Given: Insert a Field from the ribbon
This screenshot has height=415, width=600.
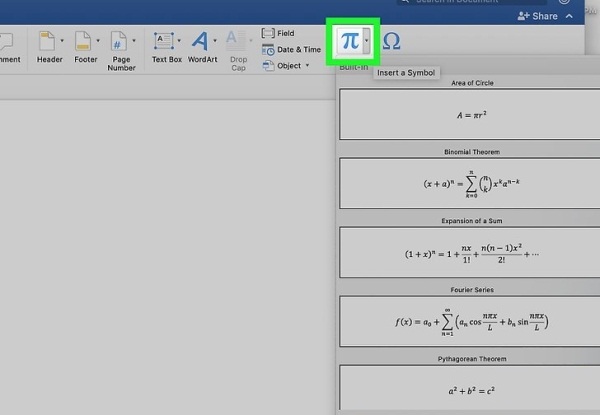Looking at the screenshot, I should tap(285, 33).
